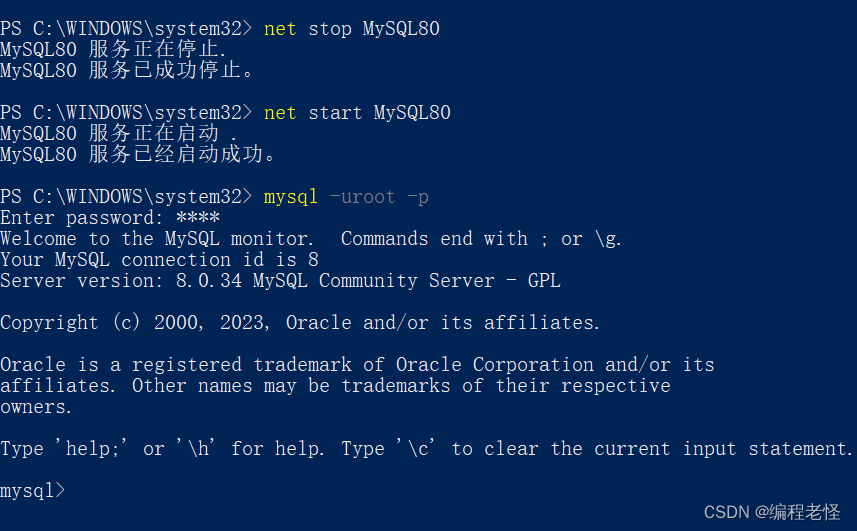This screenshot has width=857, height=531.
Task: Click the 'affiliates. Other names' line
Action: click(335, 386)
